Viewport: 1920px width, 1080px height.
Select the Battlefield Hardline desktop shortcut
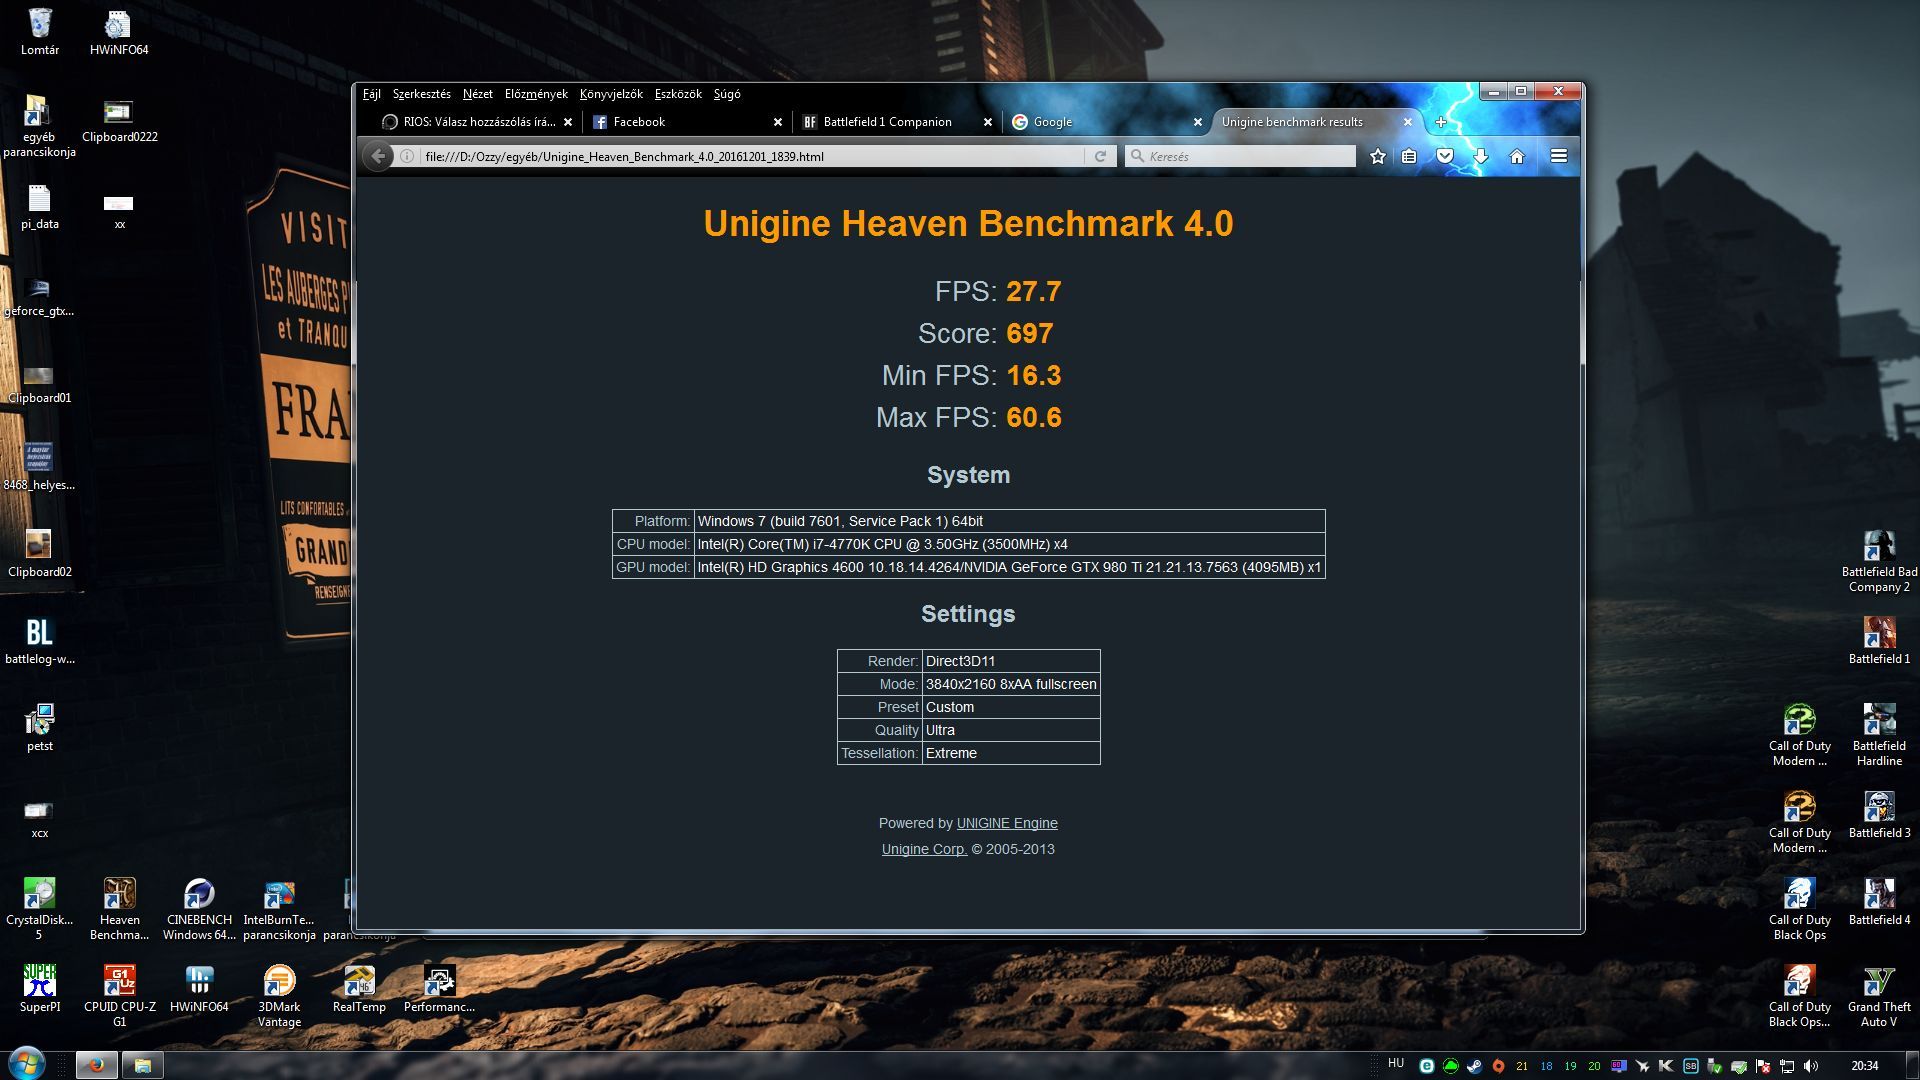point(1879,734)
